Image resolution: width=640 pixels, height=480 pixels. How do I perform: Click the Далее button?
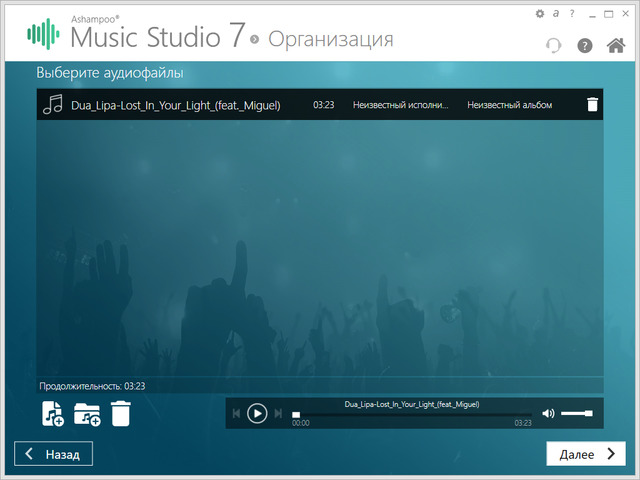pyautogui.click(x=586, y=453)
